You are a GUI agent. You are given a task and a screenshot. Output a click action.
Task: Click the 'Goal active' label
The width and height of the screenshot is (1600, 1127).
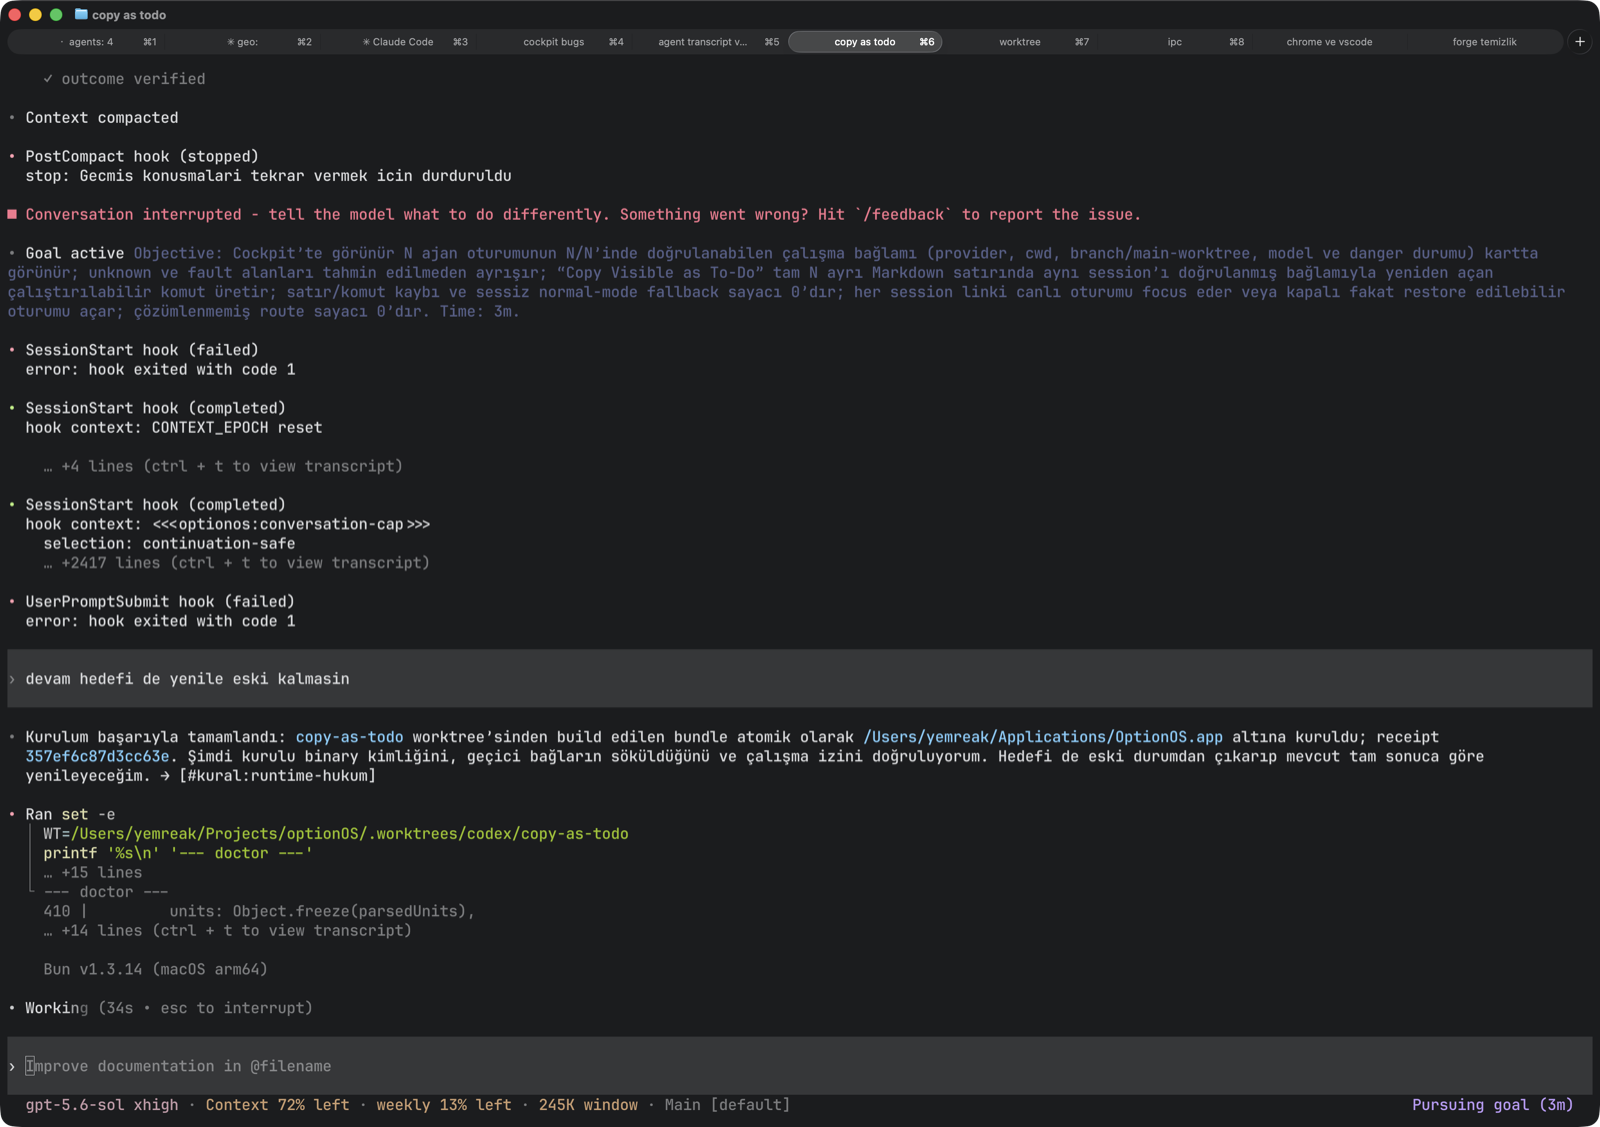tap(75, 254)
